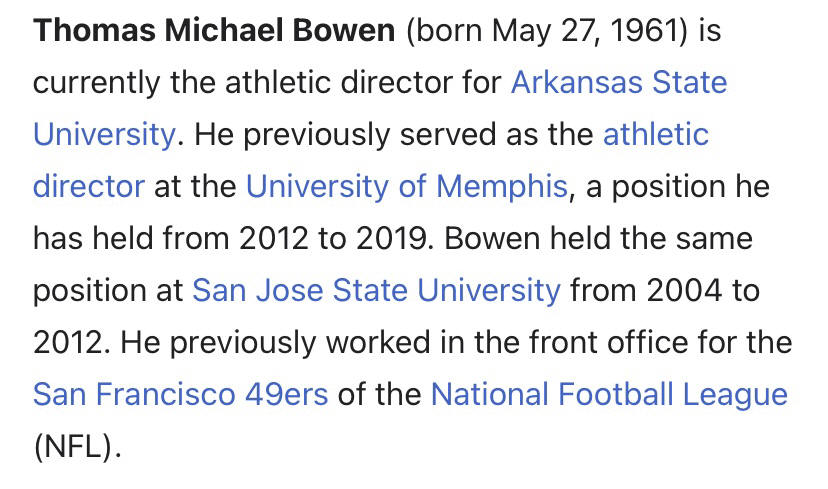Click the phrase 'from 2004 to'
828x489 pixels.
665,290
